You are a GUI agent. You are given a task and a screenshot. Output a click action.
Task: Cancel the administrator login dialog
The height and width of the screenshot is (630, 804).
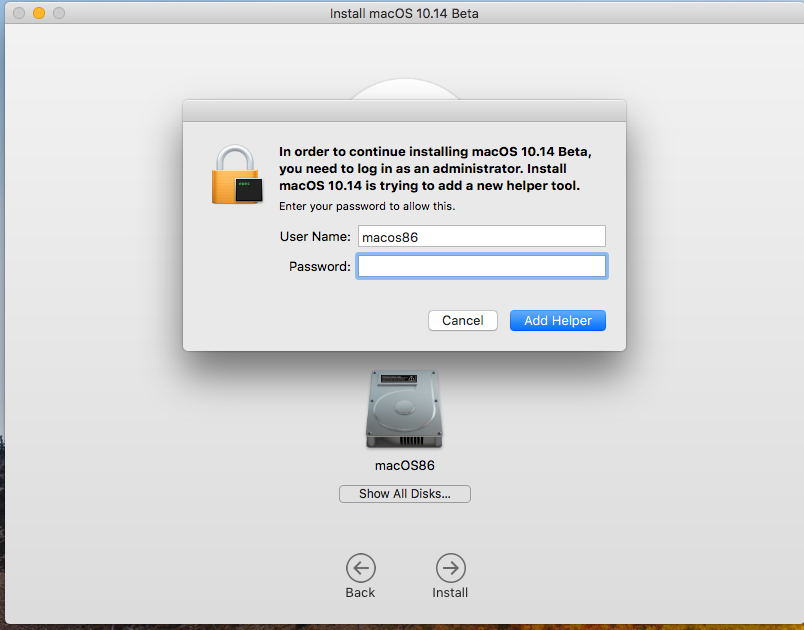463,320
